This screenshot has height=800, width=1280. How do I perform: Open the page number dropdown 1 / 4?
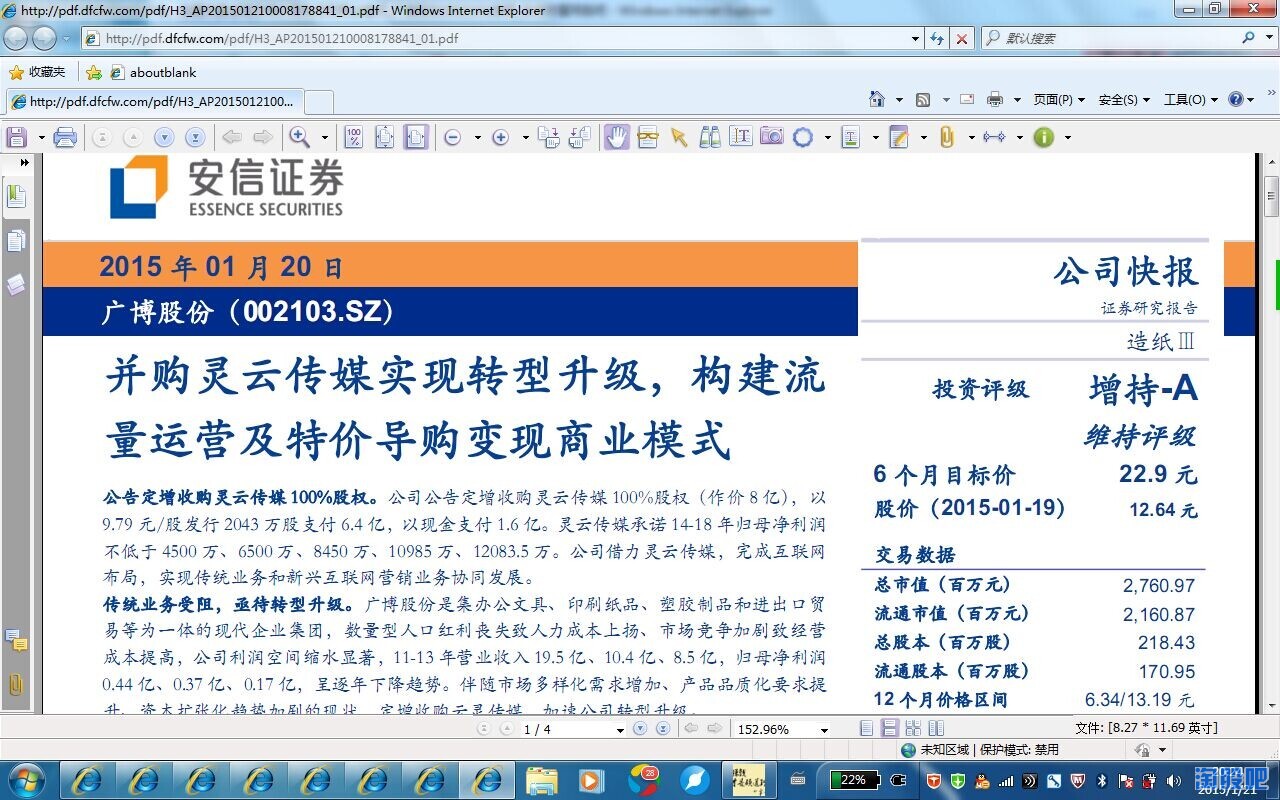(x=620, y=730)
